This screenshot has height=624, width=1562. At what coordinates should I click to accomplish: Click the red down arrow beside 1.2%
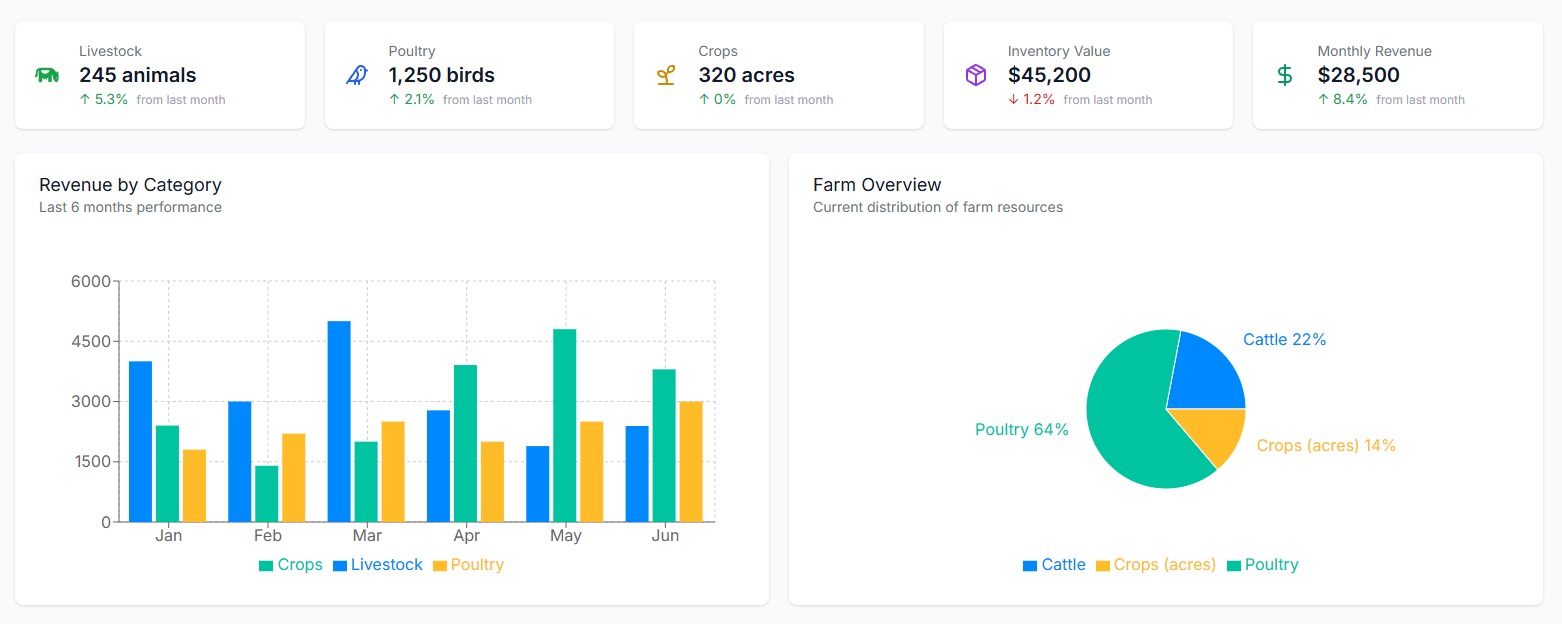point(1014,100)
